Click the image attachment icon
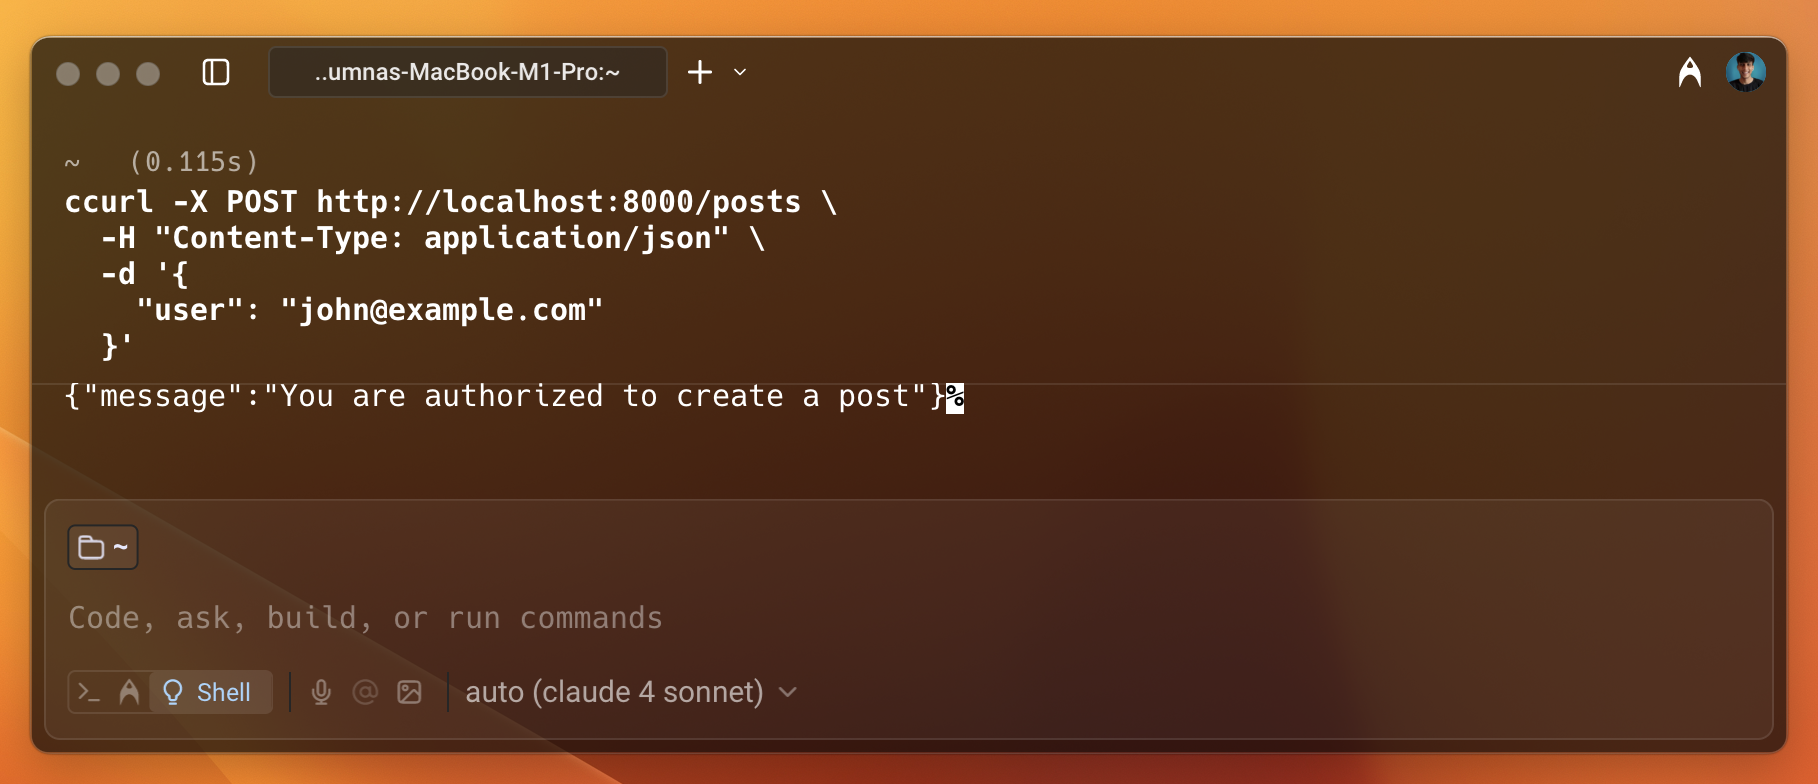This screenshot has width=1818, height=784. [x=409, y=691]
